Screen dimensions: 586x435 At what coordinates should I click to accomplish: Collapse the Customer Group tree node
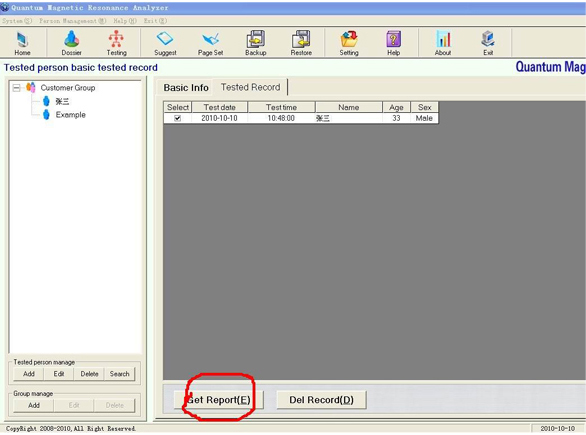coord(16,88)
